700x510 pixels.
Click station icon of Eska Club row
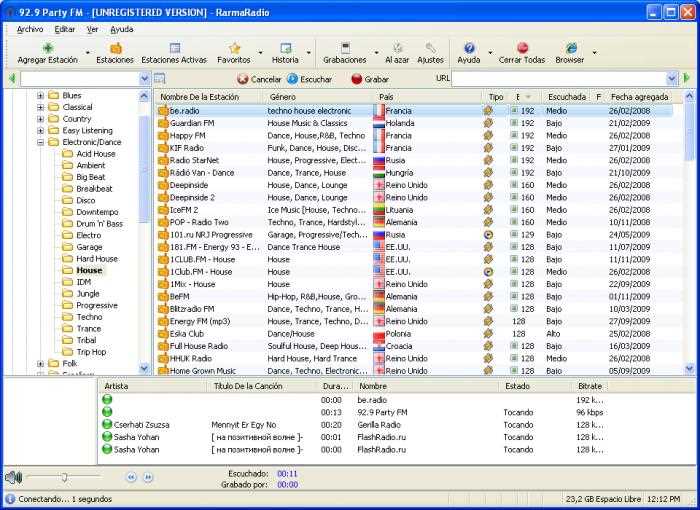(163, 334)
